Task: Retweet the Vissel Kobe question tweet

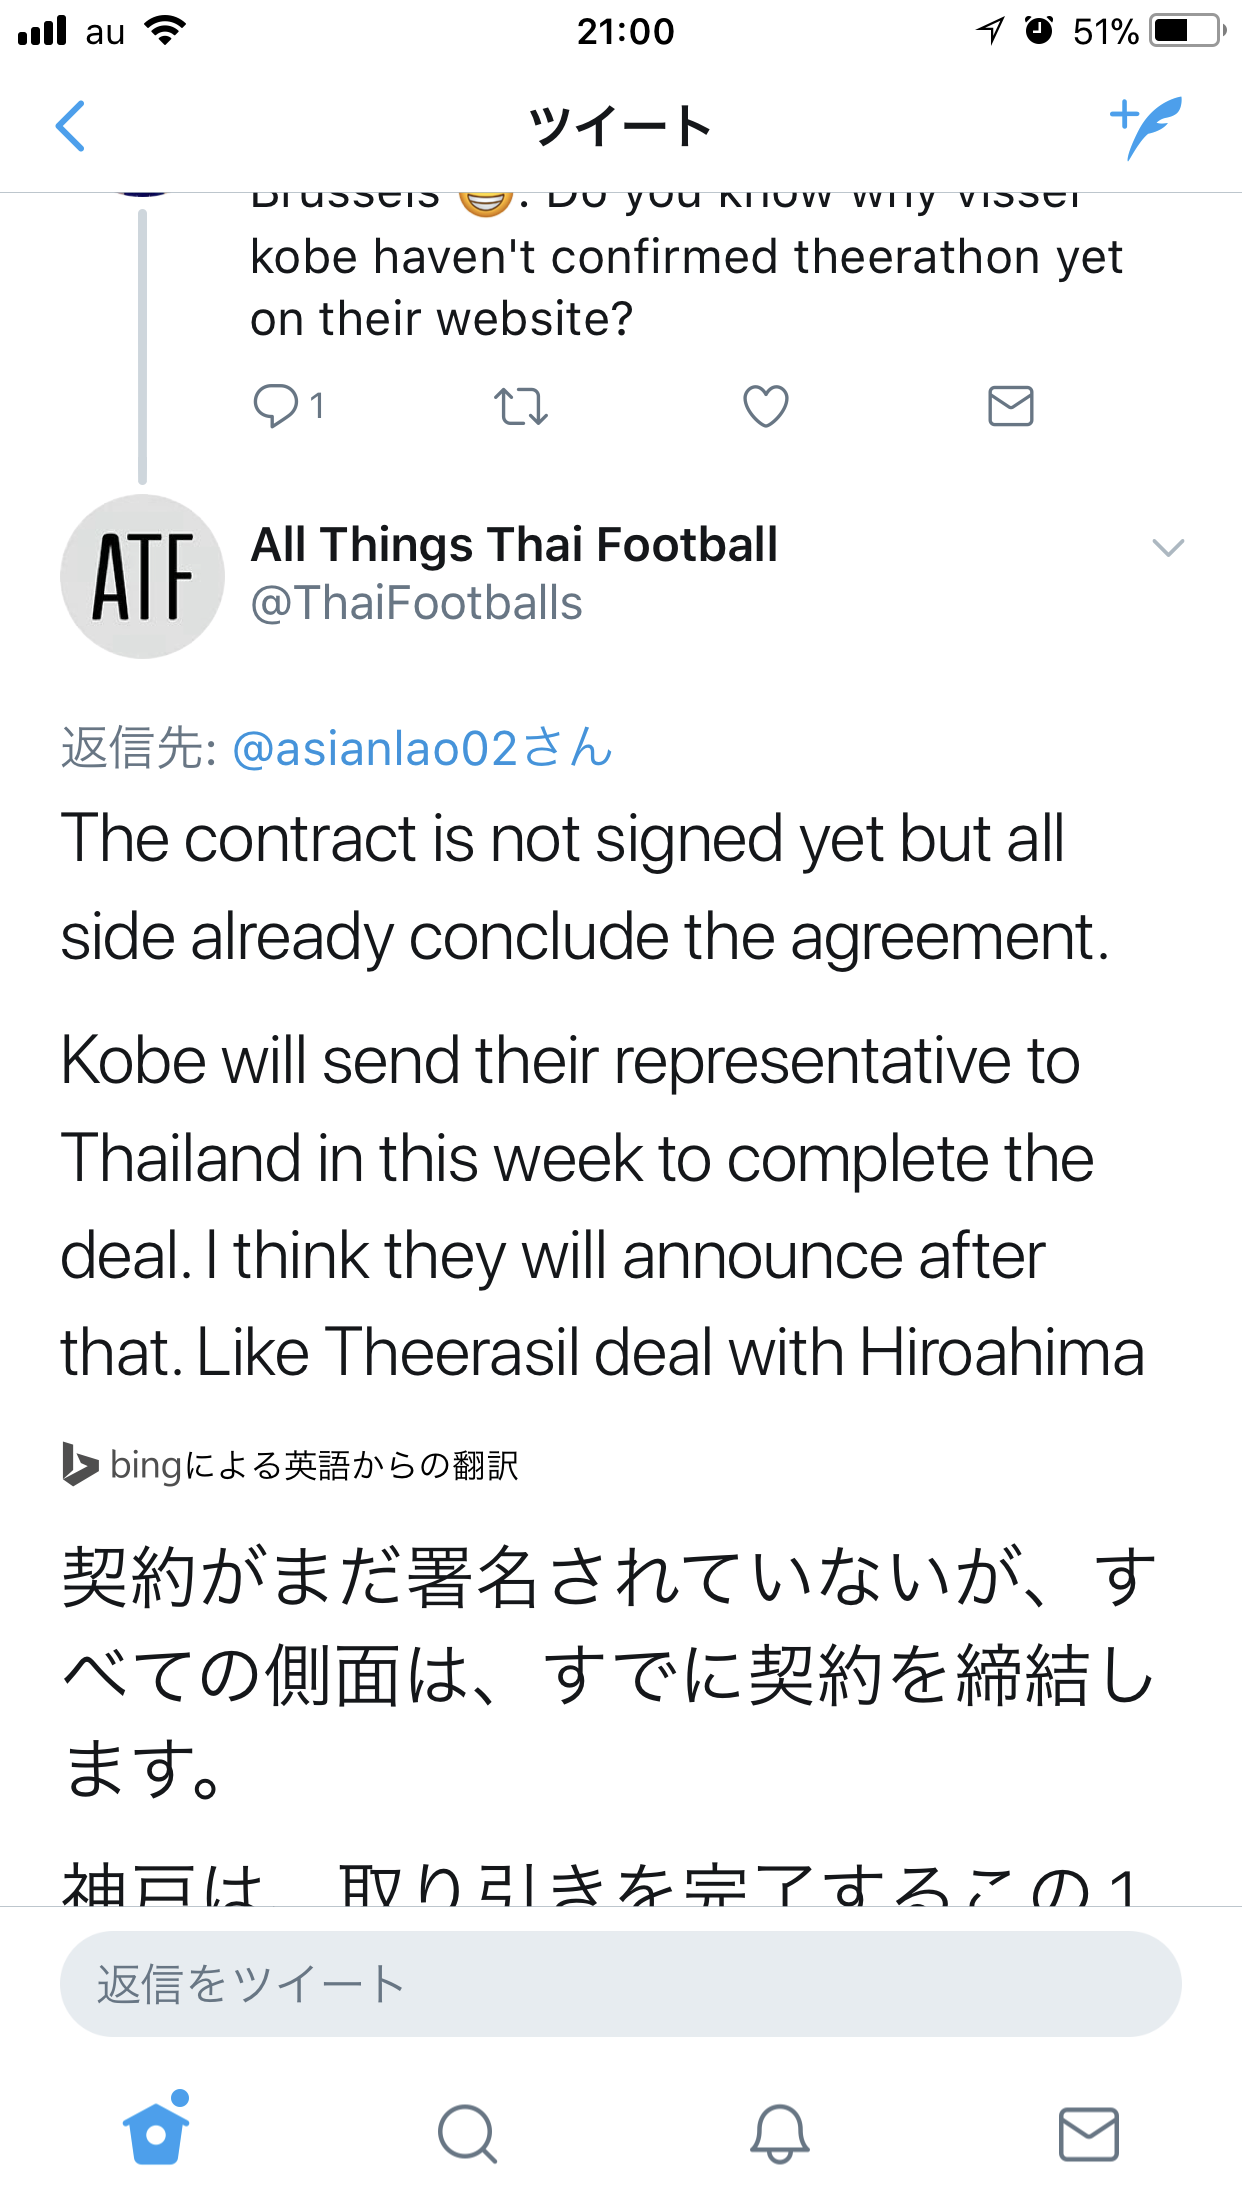Action: (x=521, y=407)
